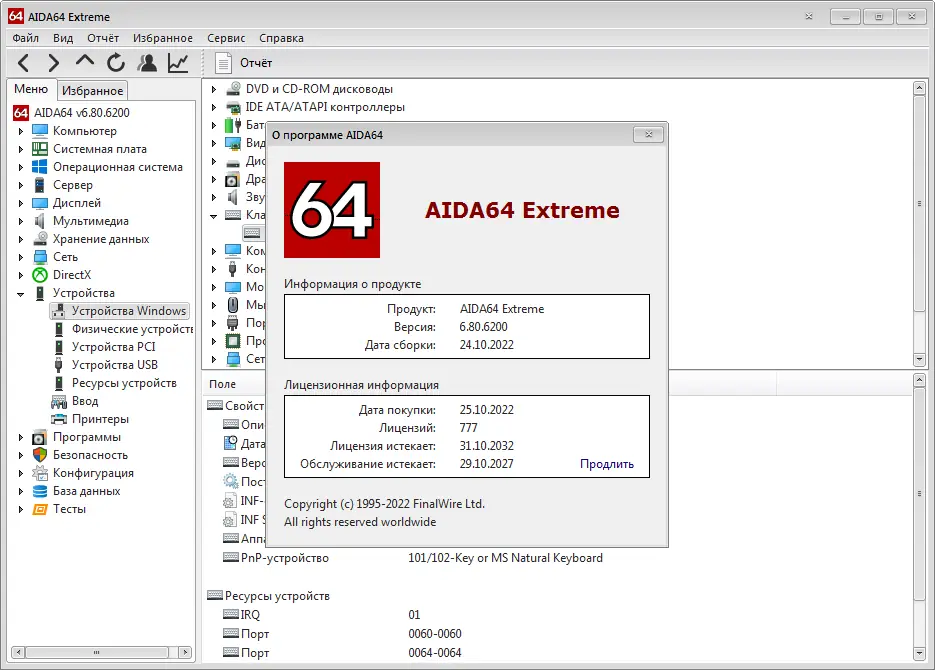This screenshot has width=935, height=670.
Task: Open the Сервис menu
Action: point(226,38)
